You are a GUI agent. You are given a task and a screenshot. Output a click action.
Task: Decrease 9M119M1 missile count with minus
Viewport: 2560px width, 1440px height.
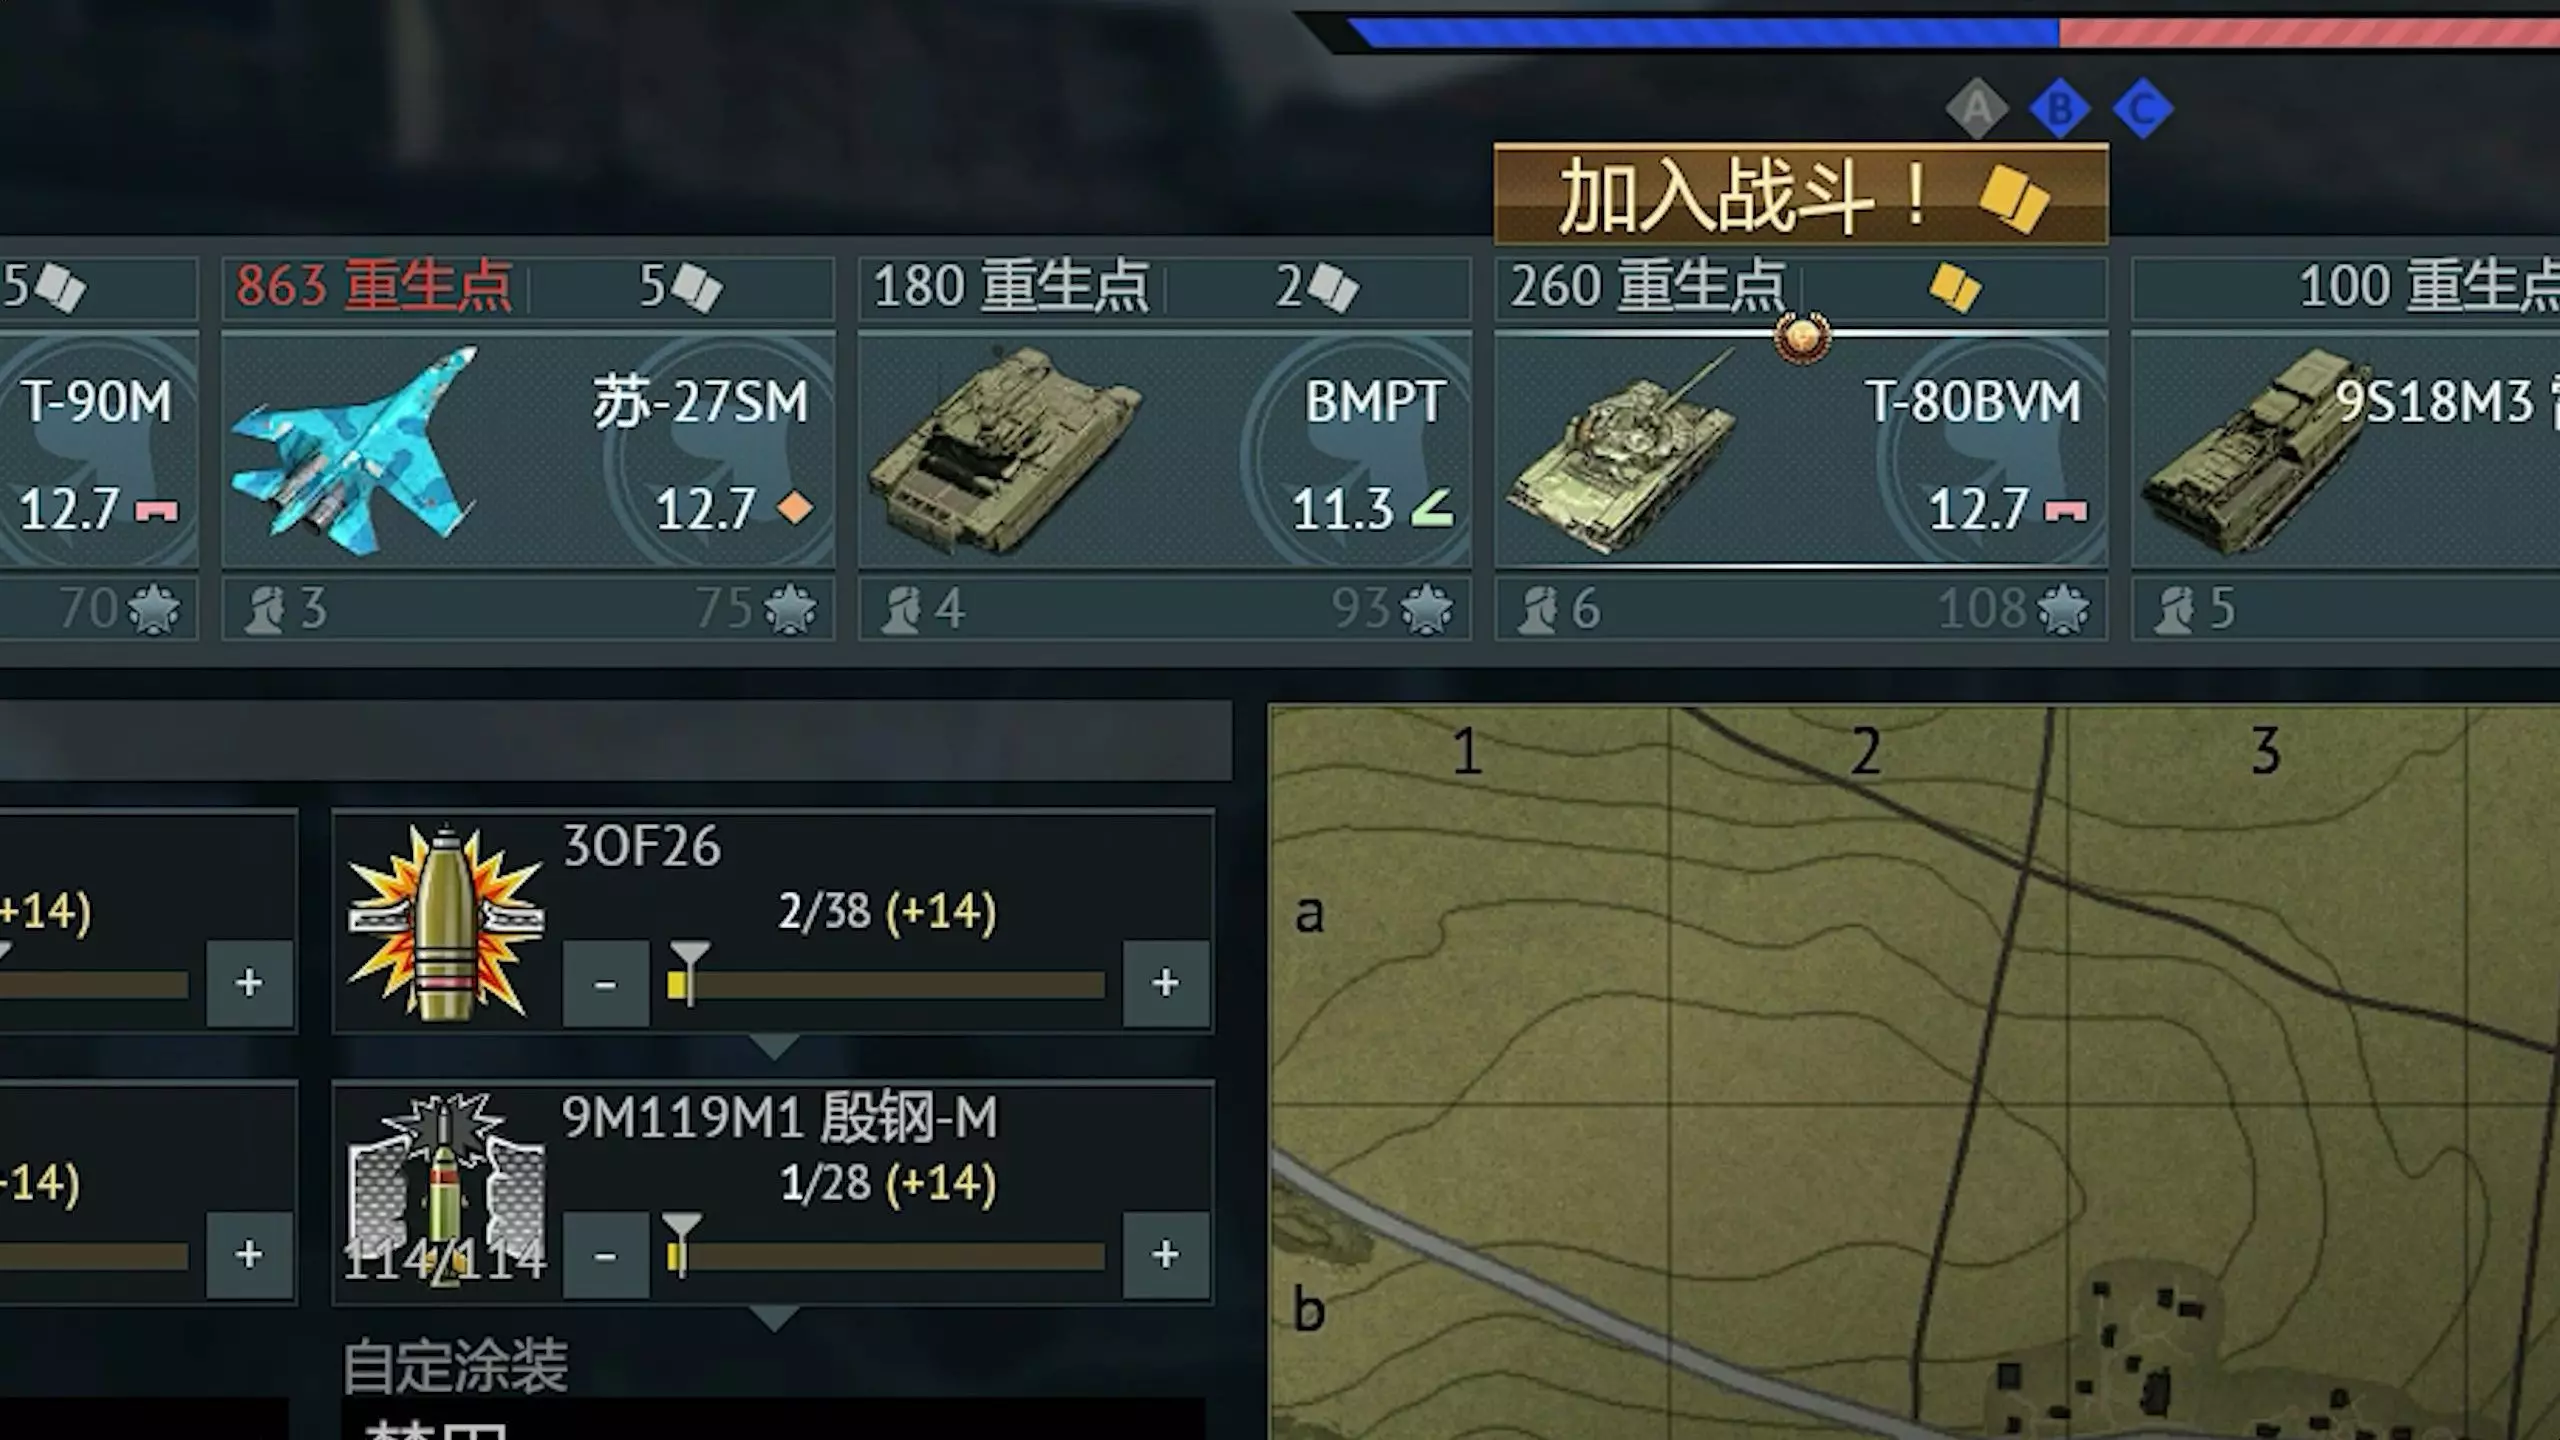pyautogui.click(x=605, y=1254)
